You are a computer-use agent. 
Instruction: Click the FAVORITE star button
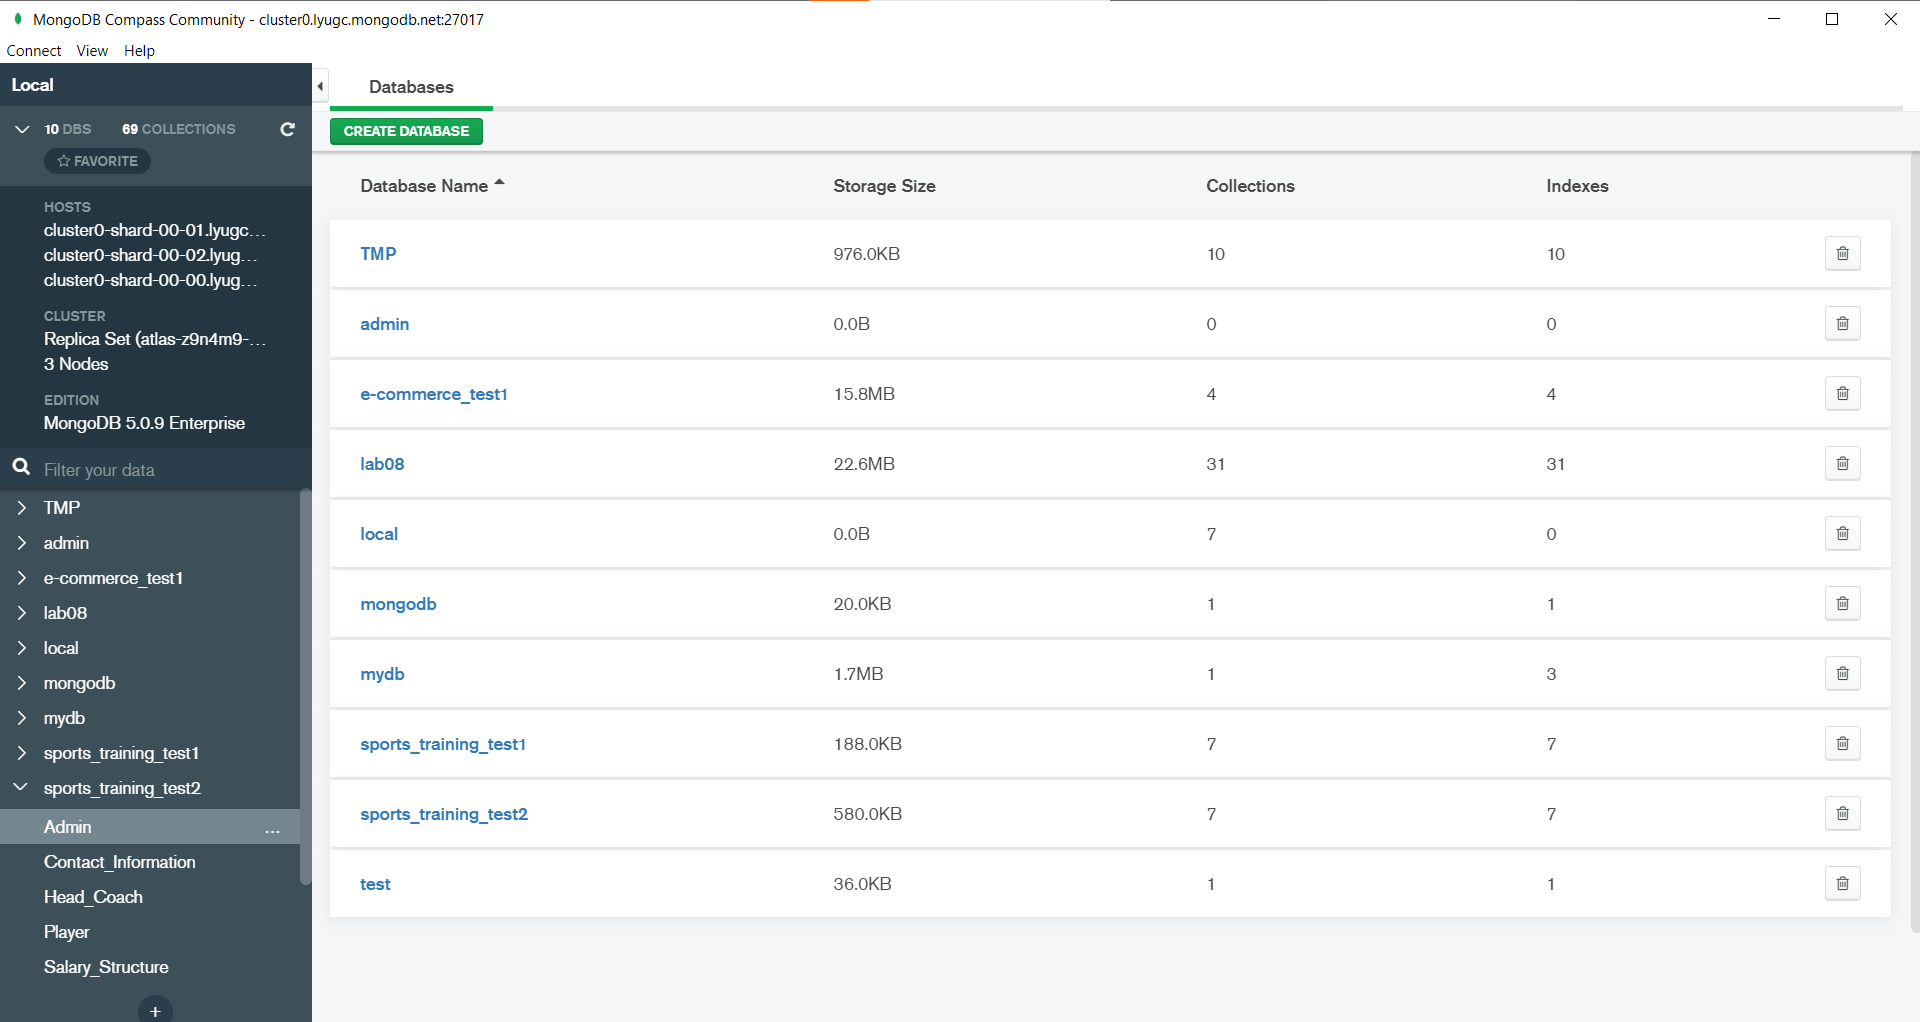tap(96, 160)
